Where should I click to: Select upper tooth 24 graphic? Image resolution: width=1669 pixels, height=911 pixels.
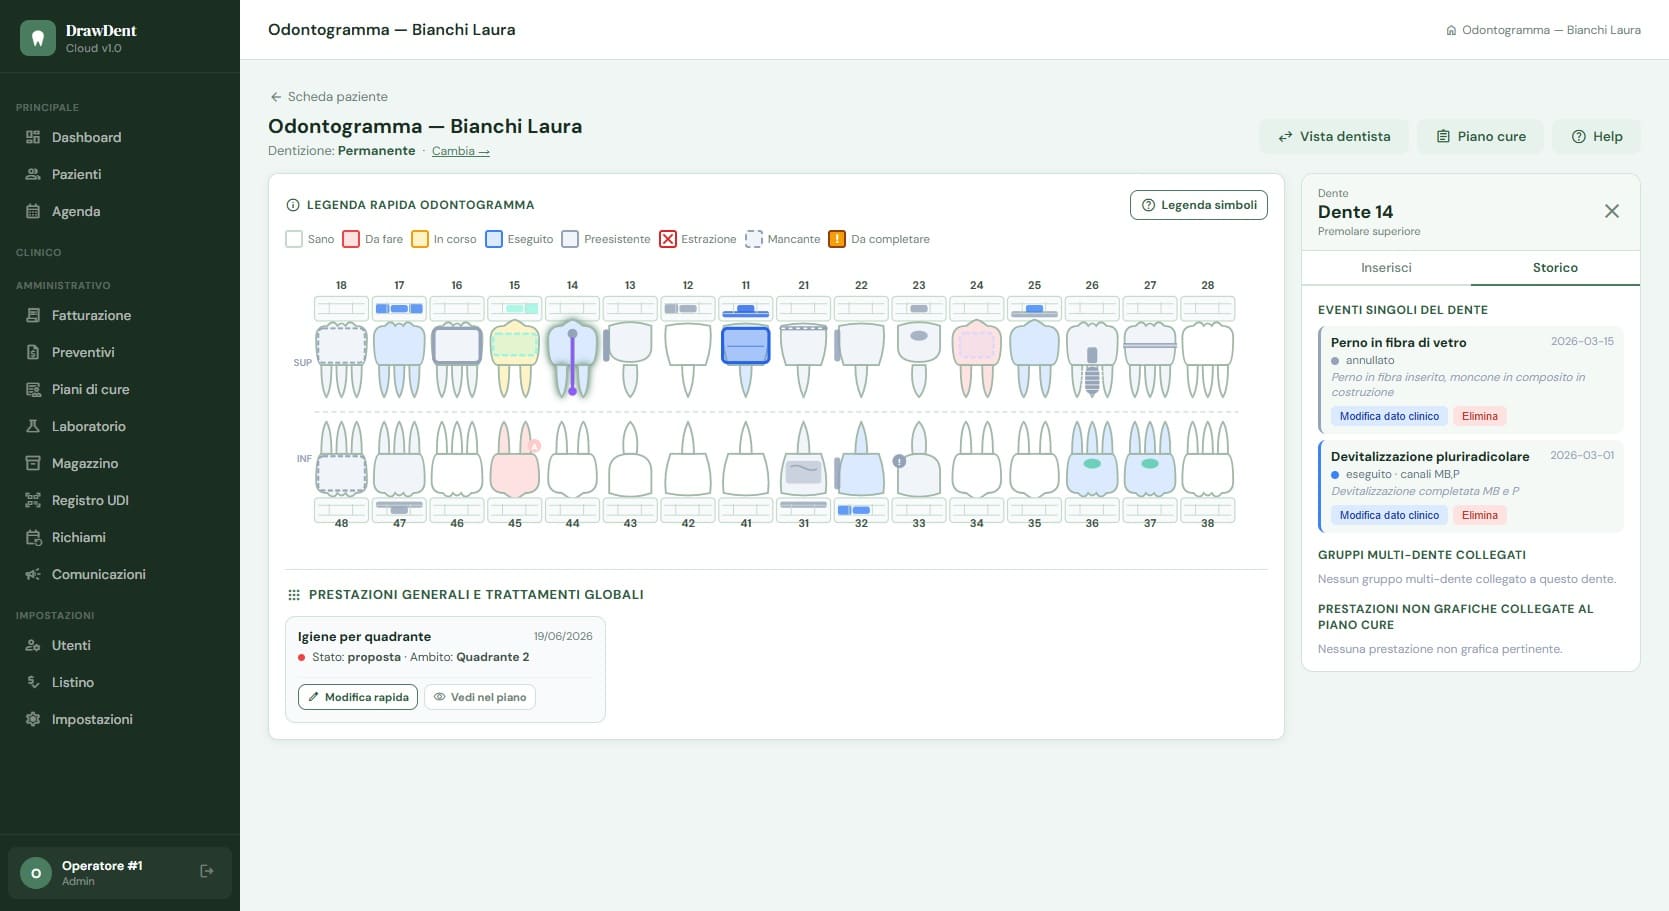[x=977, y=360]
